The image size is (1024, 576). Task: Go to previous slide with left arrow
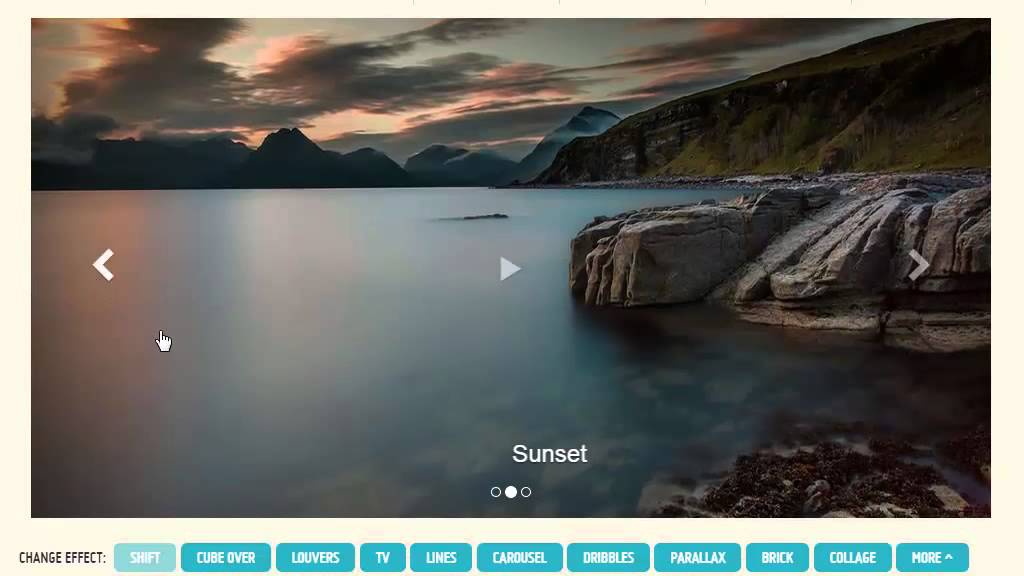click(x=103, y=265)
